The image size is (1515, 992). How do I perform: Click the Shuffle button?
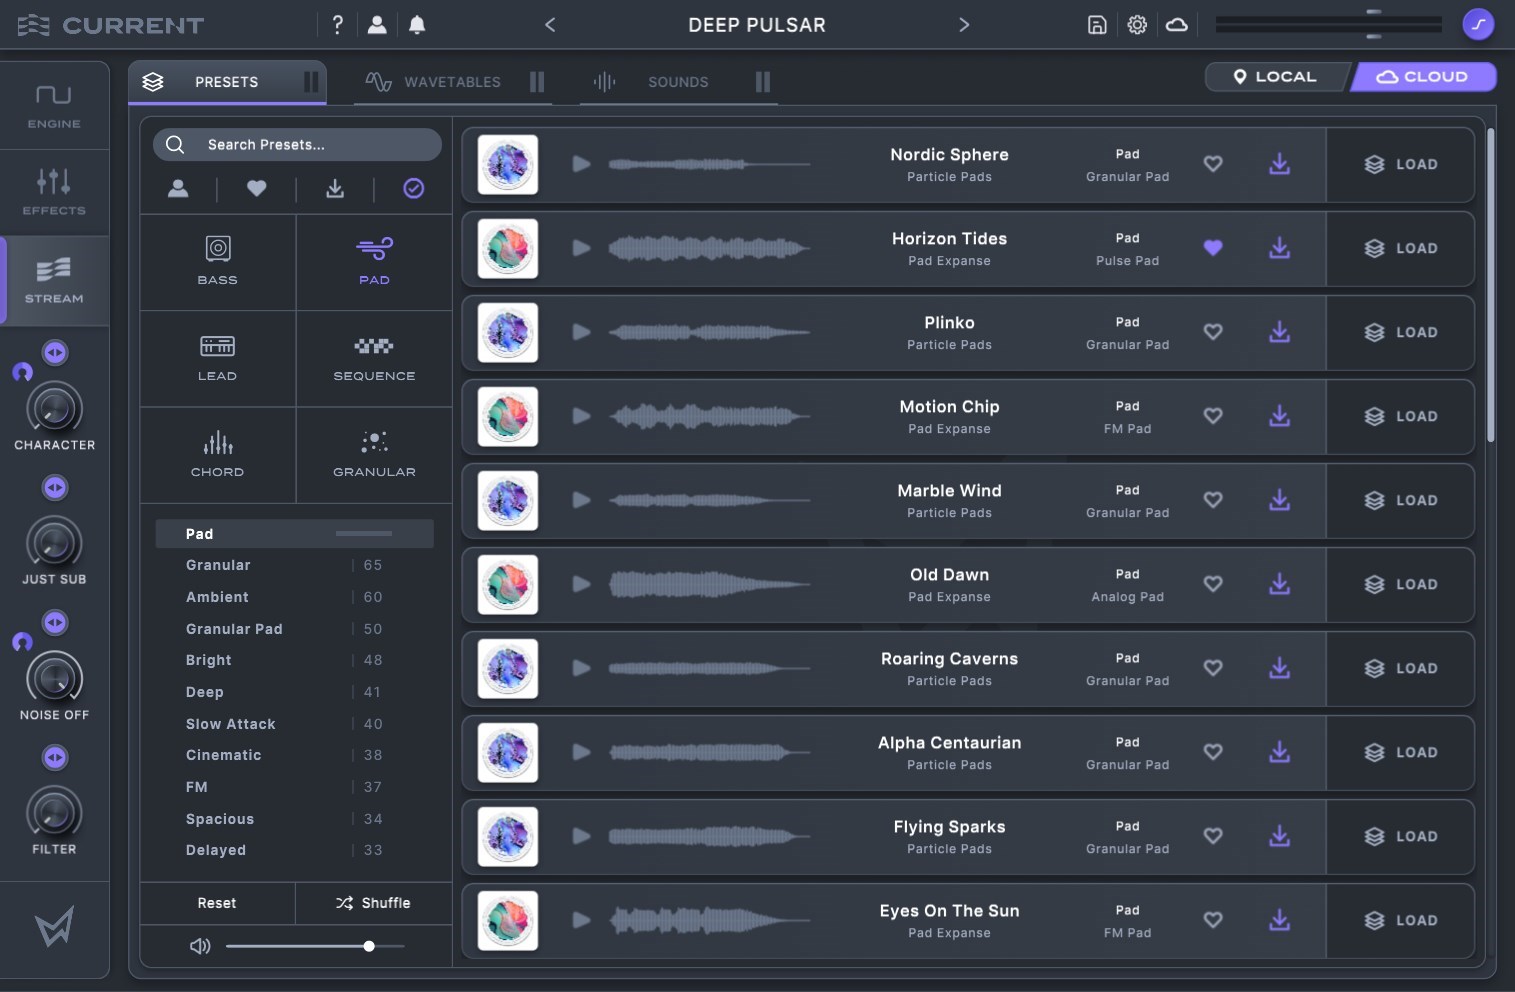(x=373, y=903)
